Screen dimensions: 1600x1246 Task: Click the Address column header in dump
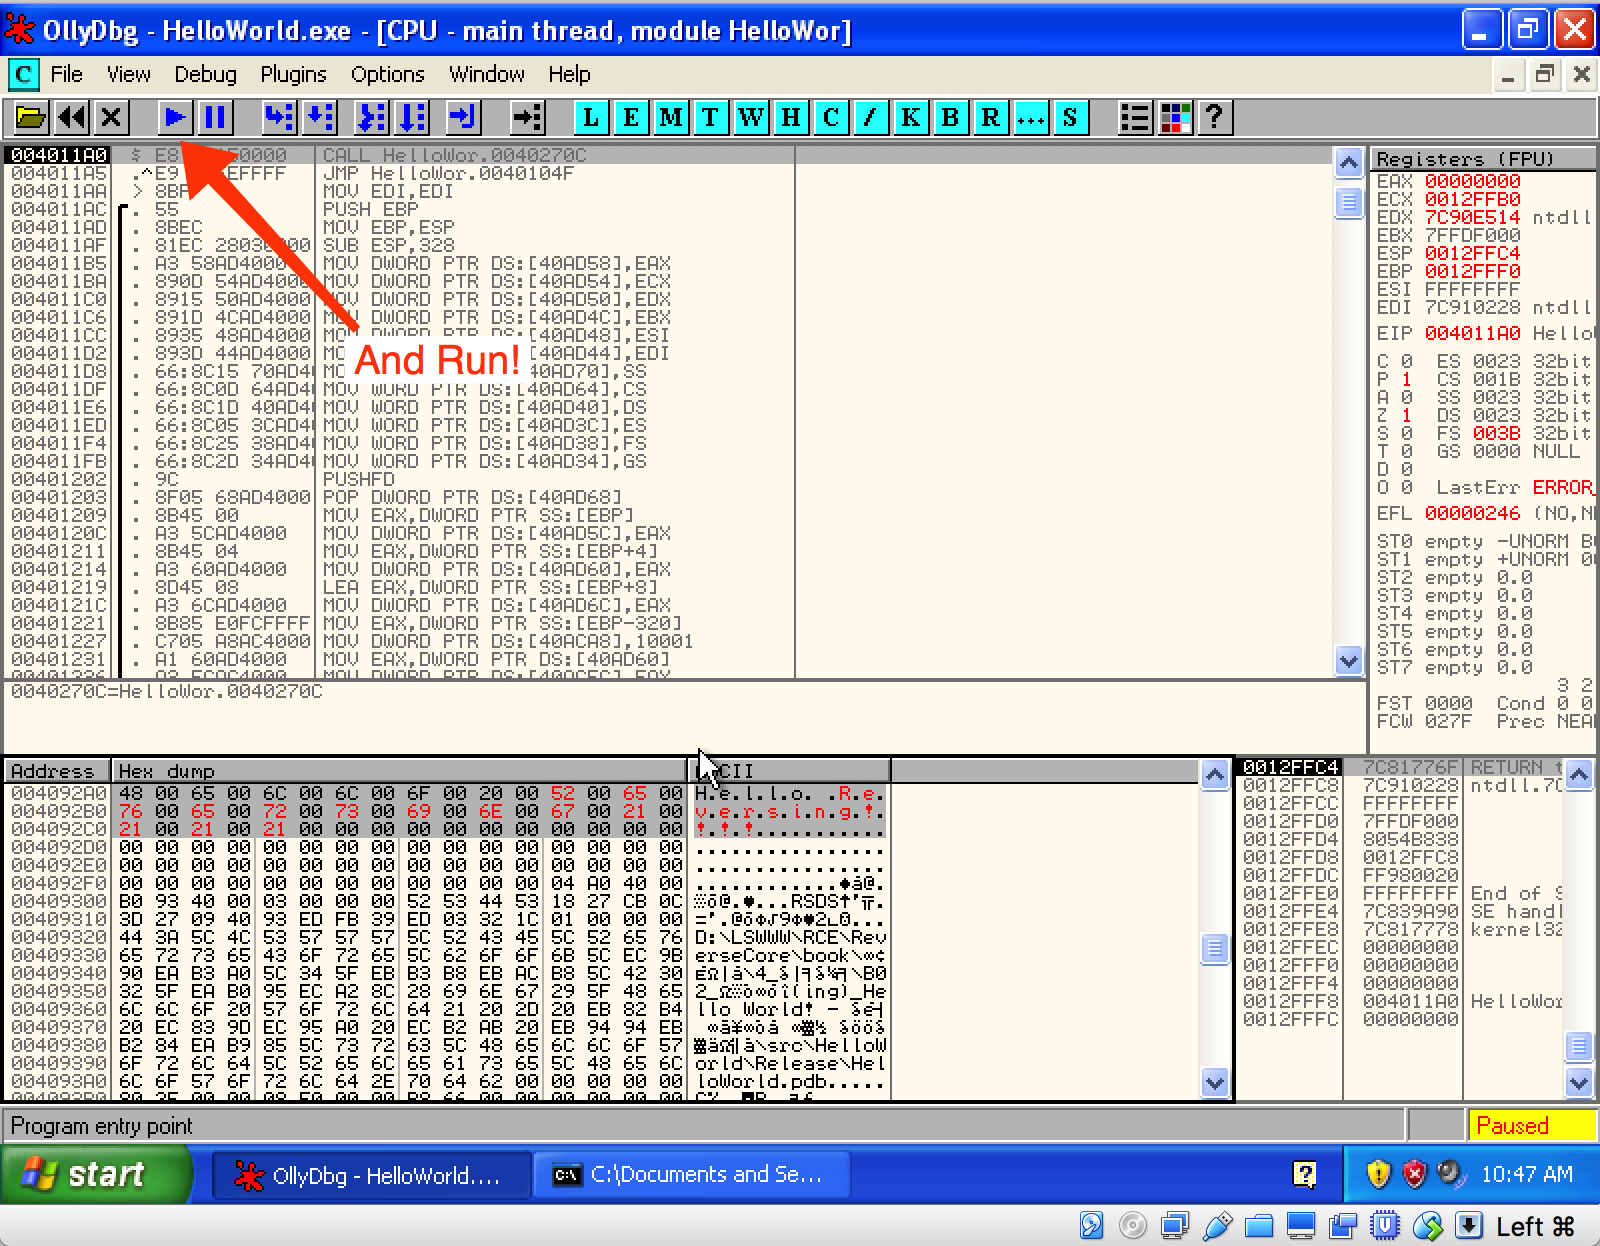pyautogui.click(x=56, y=771)
